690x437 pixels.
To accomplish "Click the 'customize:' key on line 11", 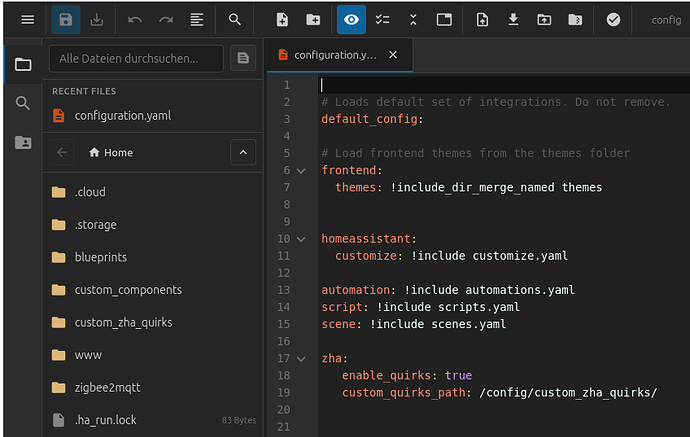I will [369, 256].
